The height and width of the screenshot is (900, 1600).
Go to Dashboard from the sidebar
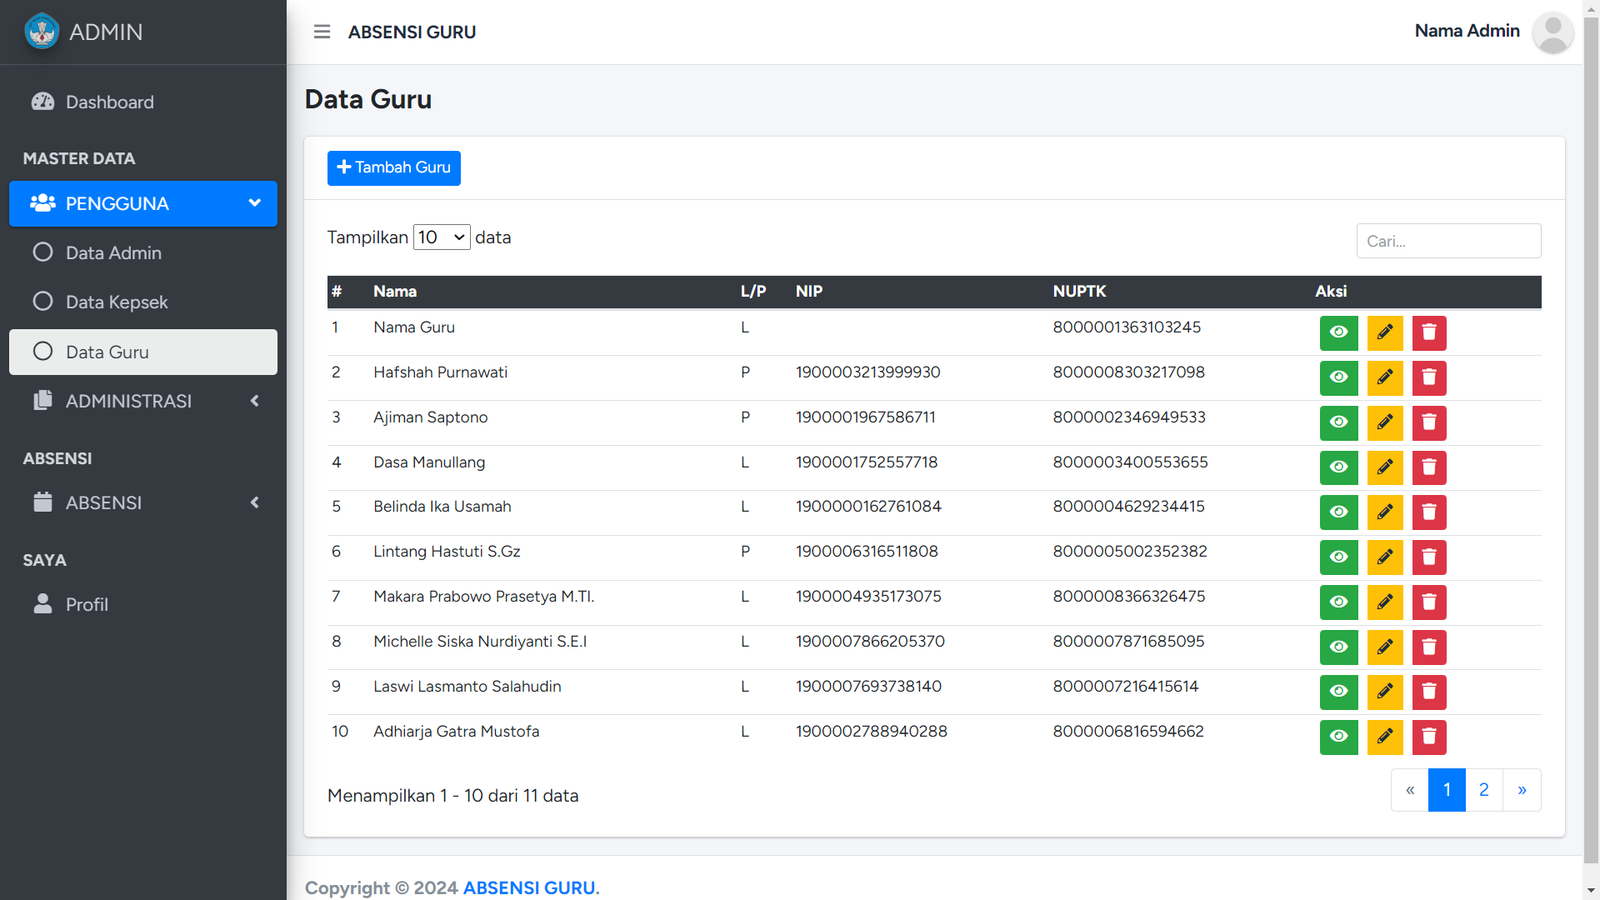pyautogui.click(x=109, y=102)
